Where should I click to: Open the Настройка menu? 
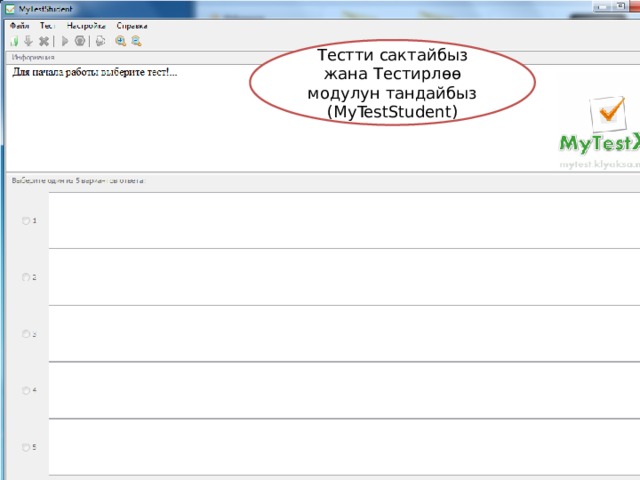(x=86, y=26)
